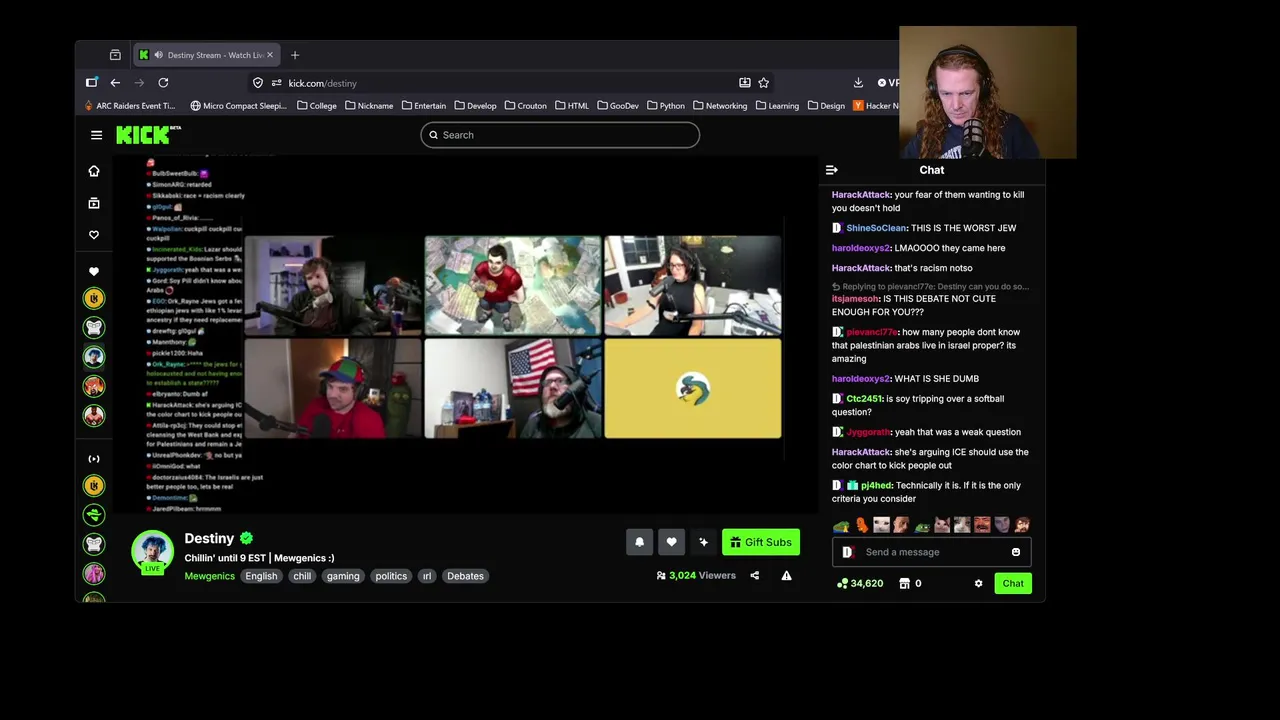Send message with Chat button
The image size is (1280, 720).
tap(1013, 583)
